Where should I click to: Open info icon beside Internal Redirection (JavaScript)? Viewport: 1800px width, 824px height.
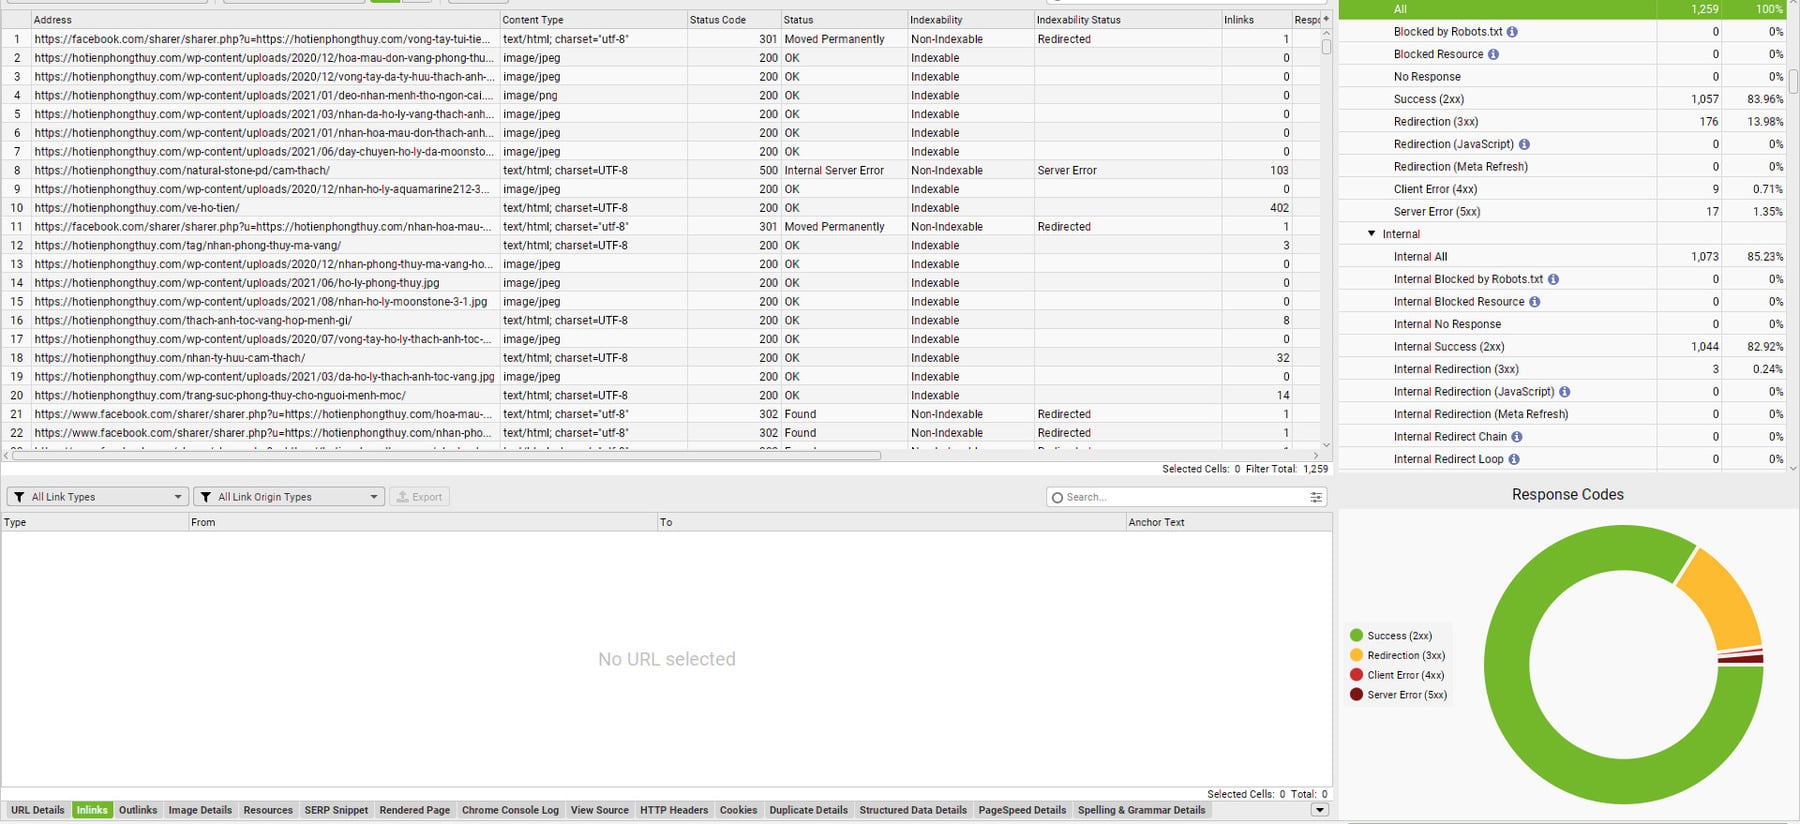pyautogui.click(x=1564, y=392)
